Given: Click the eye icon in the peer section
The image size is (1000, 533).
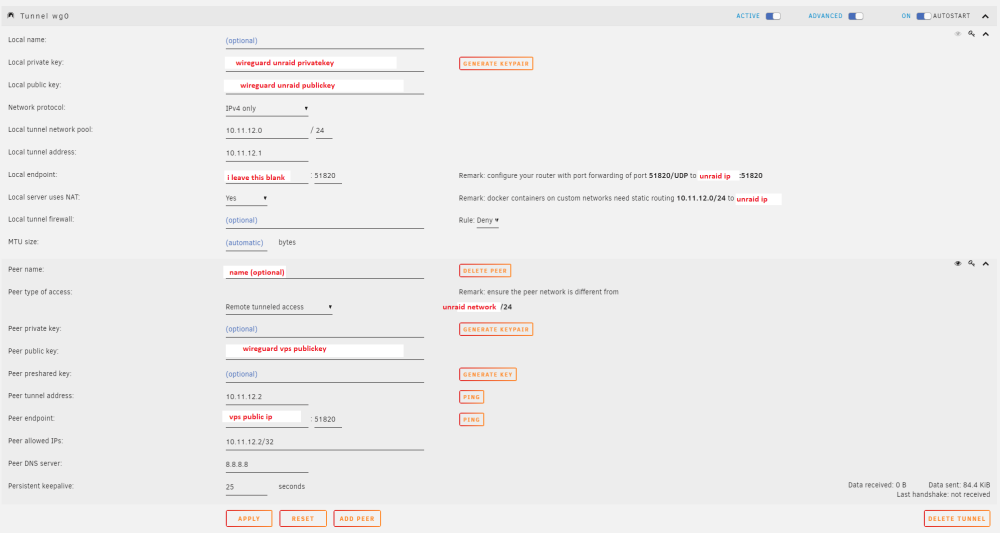Looking at the screenshot, I should [x=957, y=263].
